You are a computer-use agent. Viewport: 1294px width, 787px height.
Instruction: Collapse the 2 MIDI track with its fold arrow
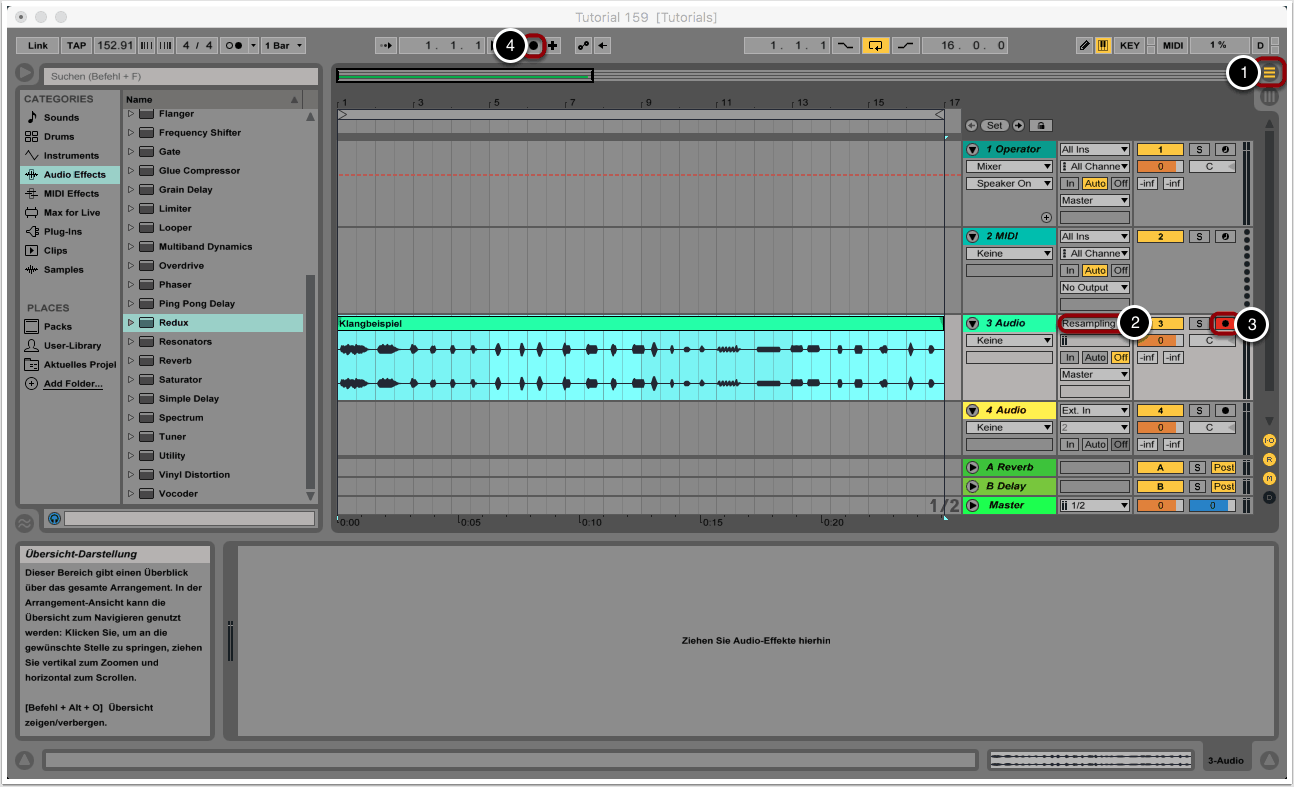[x=972, y=237]
